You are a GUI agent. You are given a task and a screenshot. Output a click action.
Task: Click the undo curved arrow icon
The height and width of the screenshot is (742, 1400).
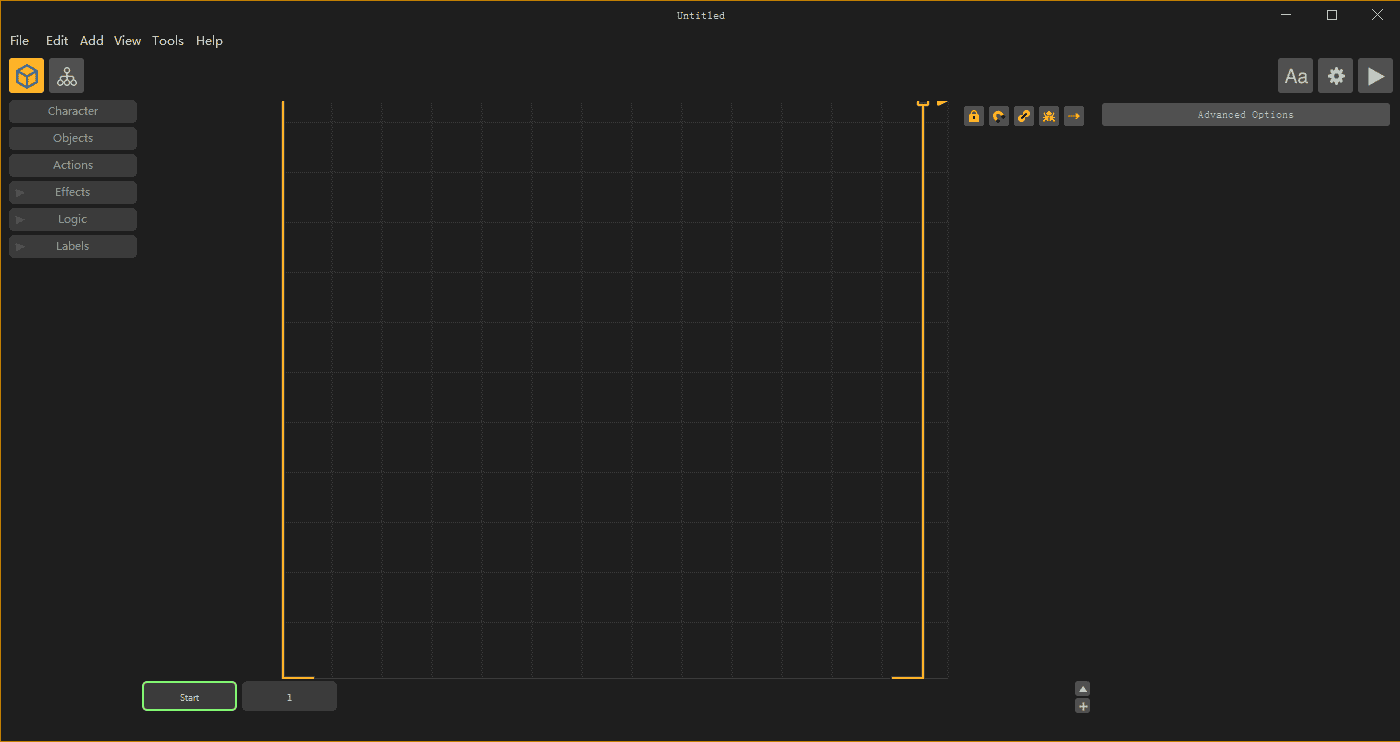pyautogui.click(x=998, y=115)
